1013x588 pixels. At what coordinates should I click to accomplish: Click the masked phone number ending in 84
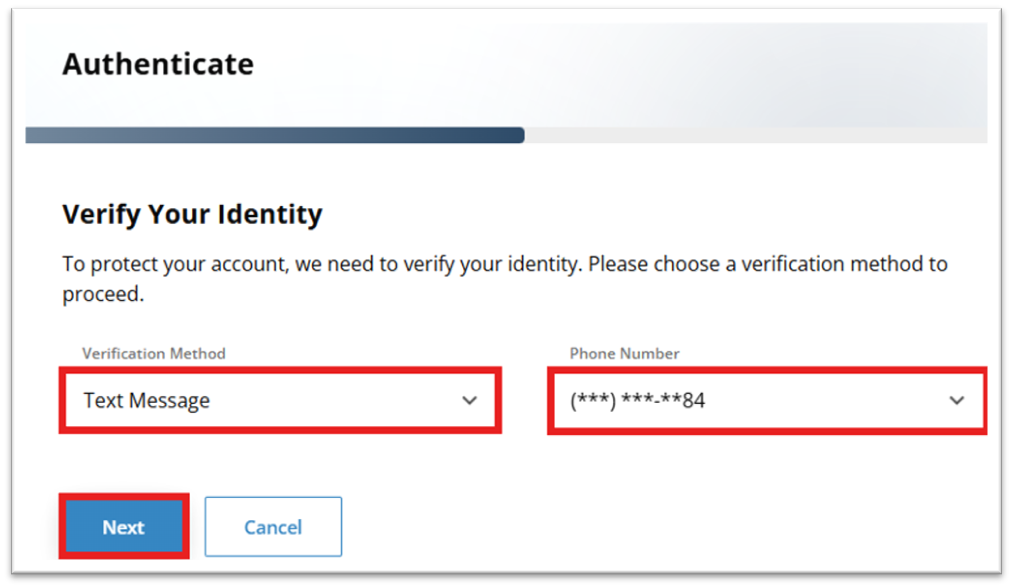point(638,401)
